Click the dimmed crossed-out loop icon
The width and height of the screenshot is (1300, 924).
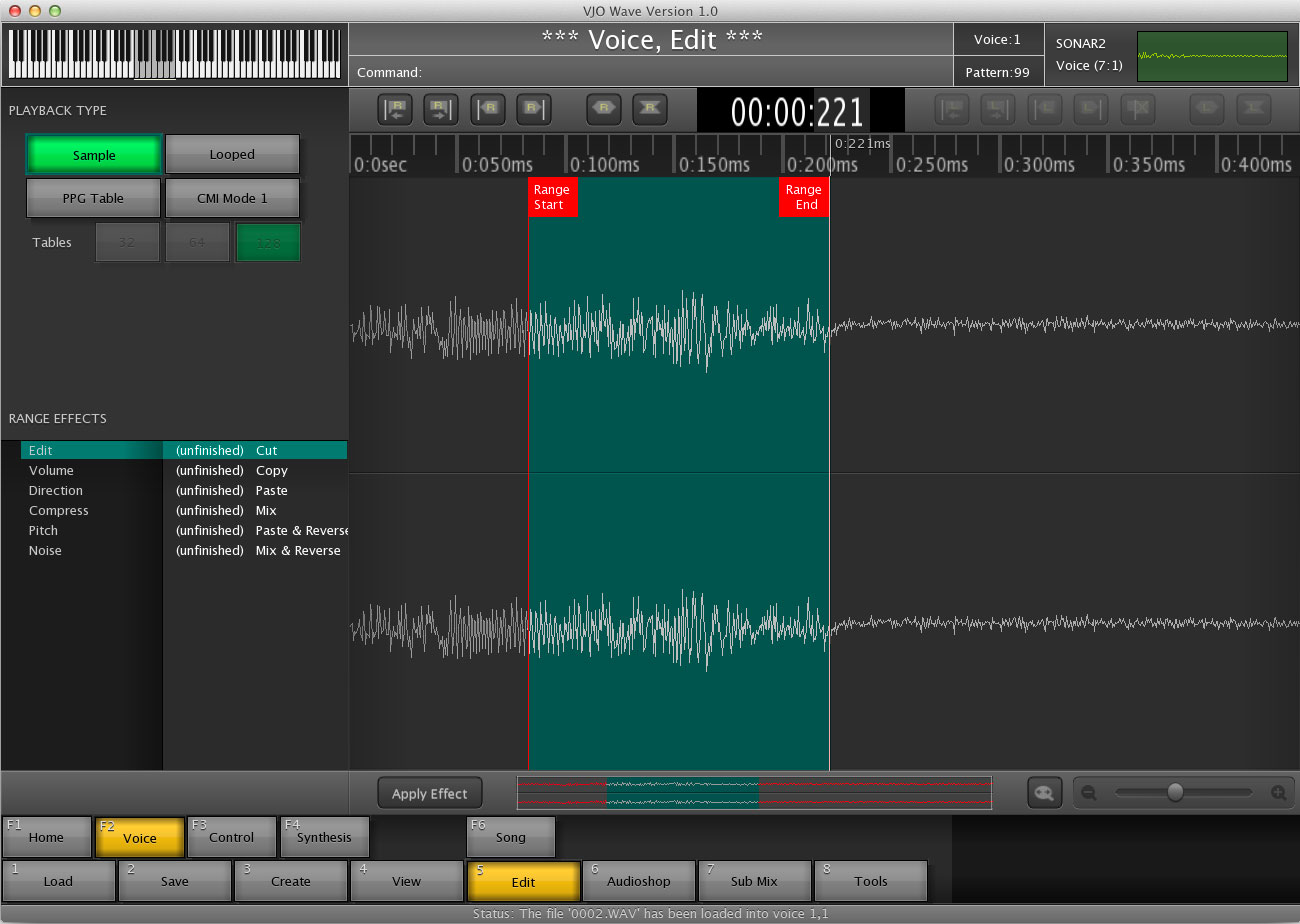[1138, 109]
